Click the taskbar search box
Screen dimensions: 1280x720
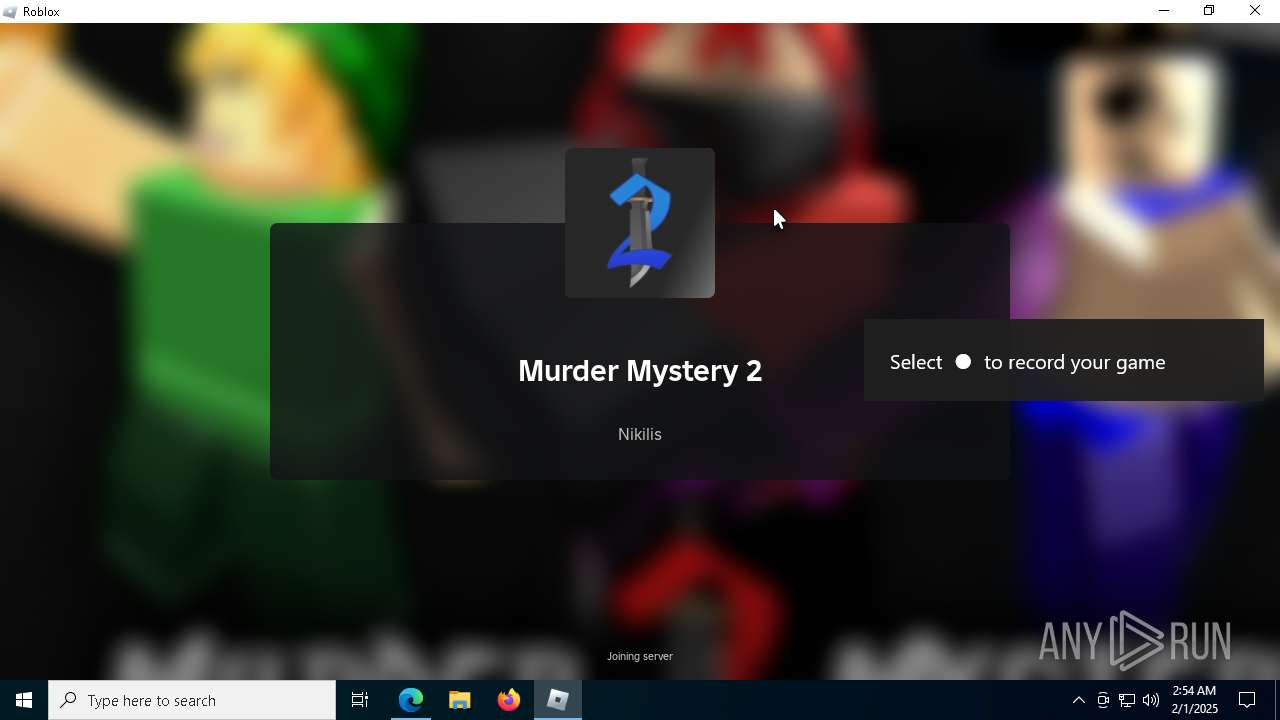pos(192,700)
